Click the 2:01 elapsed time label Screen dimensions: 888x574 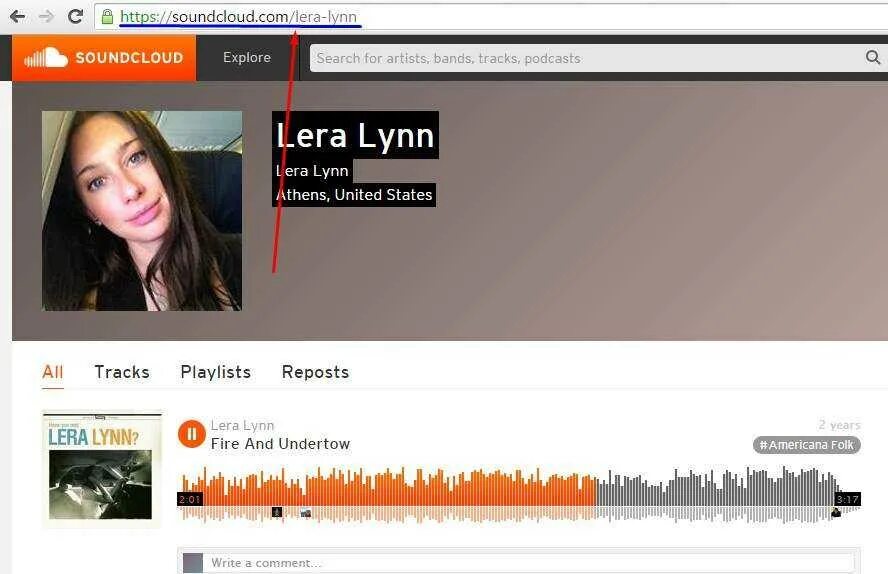(190, 499)
